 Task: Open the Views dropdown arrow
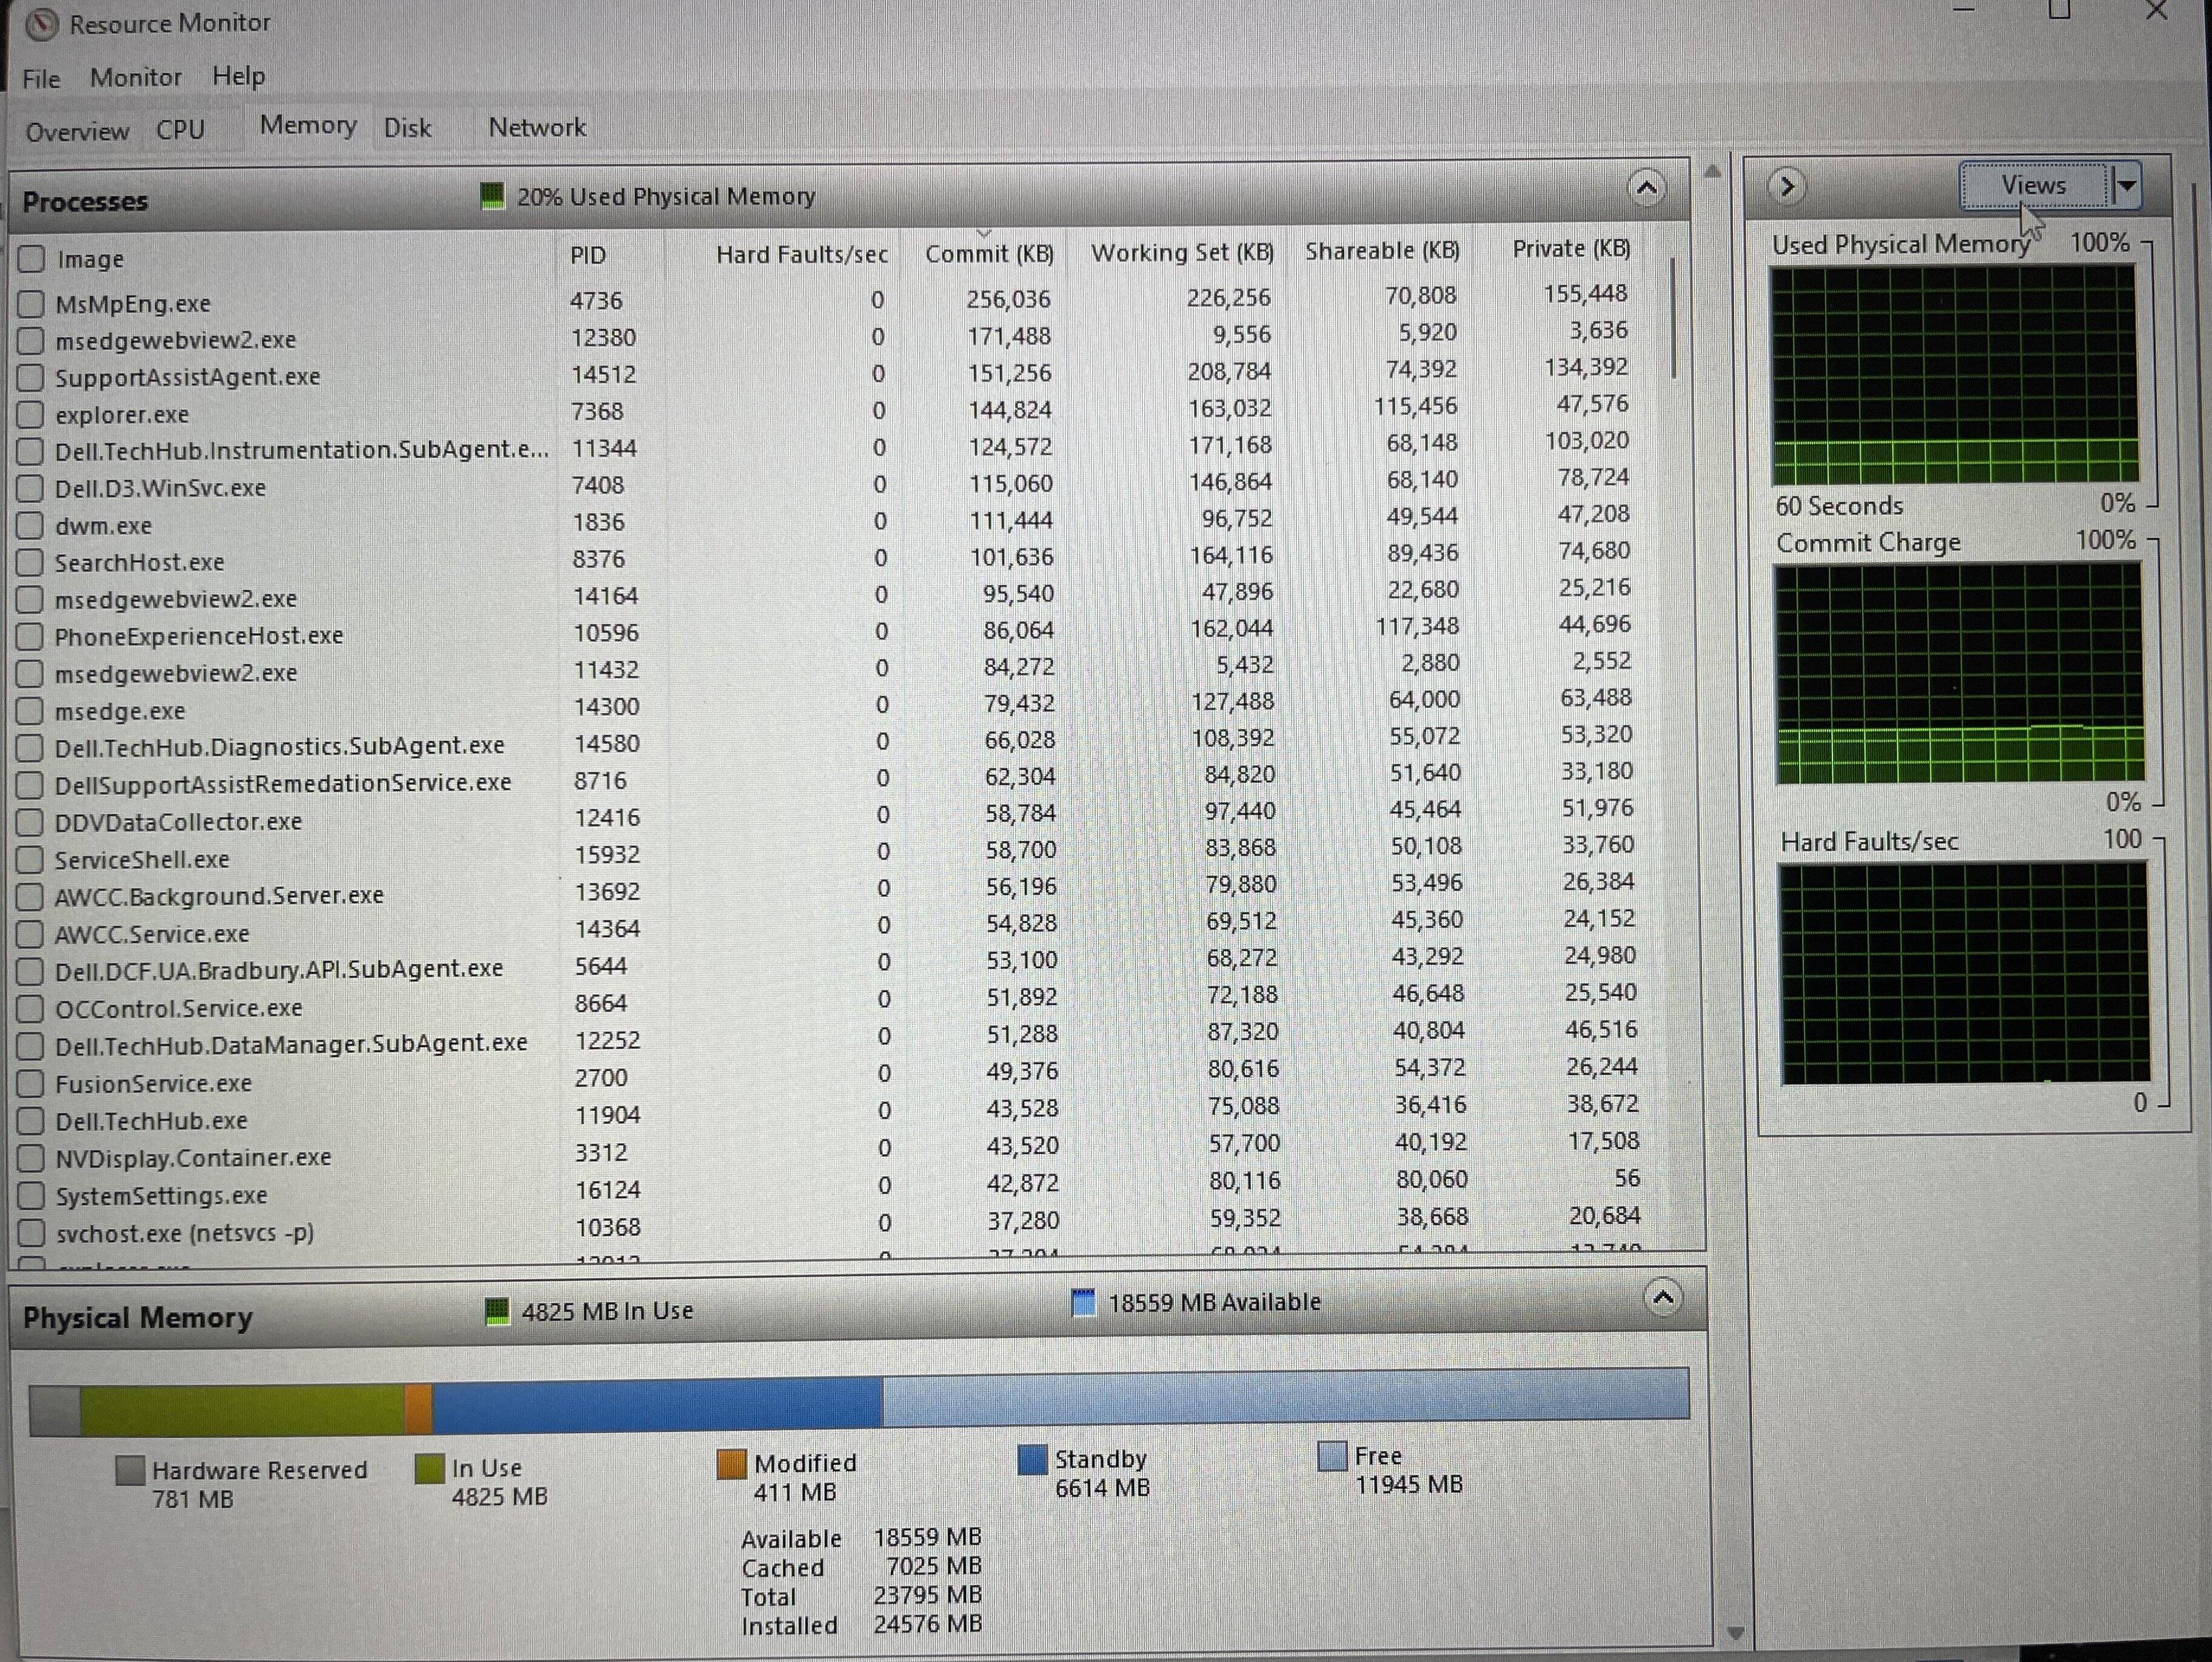click(2128, 185)
